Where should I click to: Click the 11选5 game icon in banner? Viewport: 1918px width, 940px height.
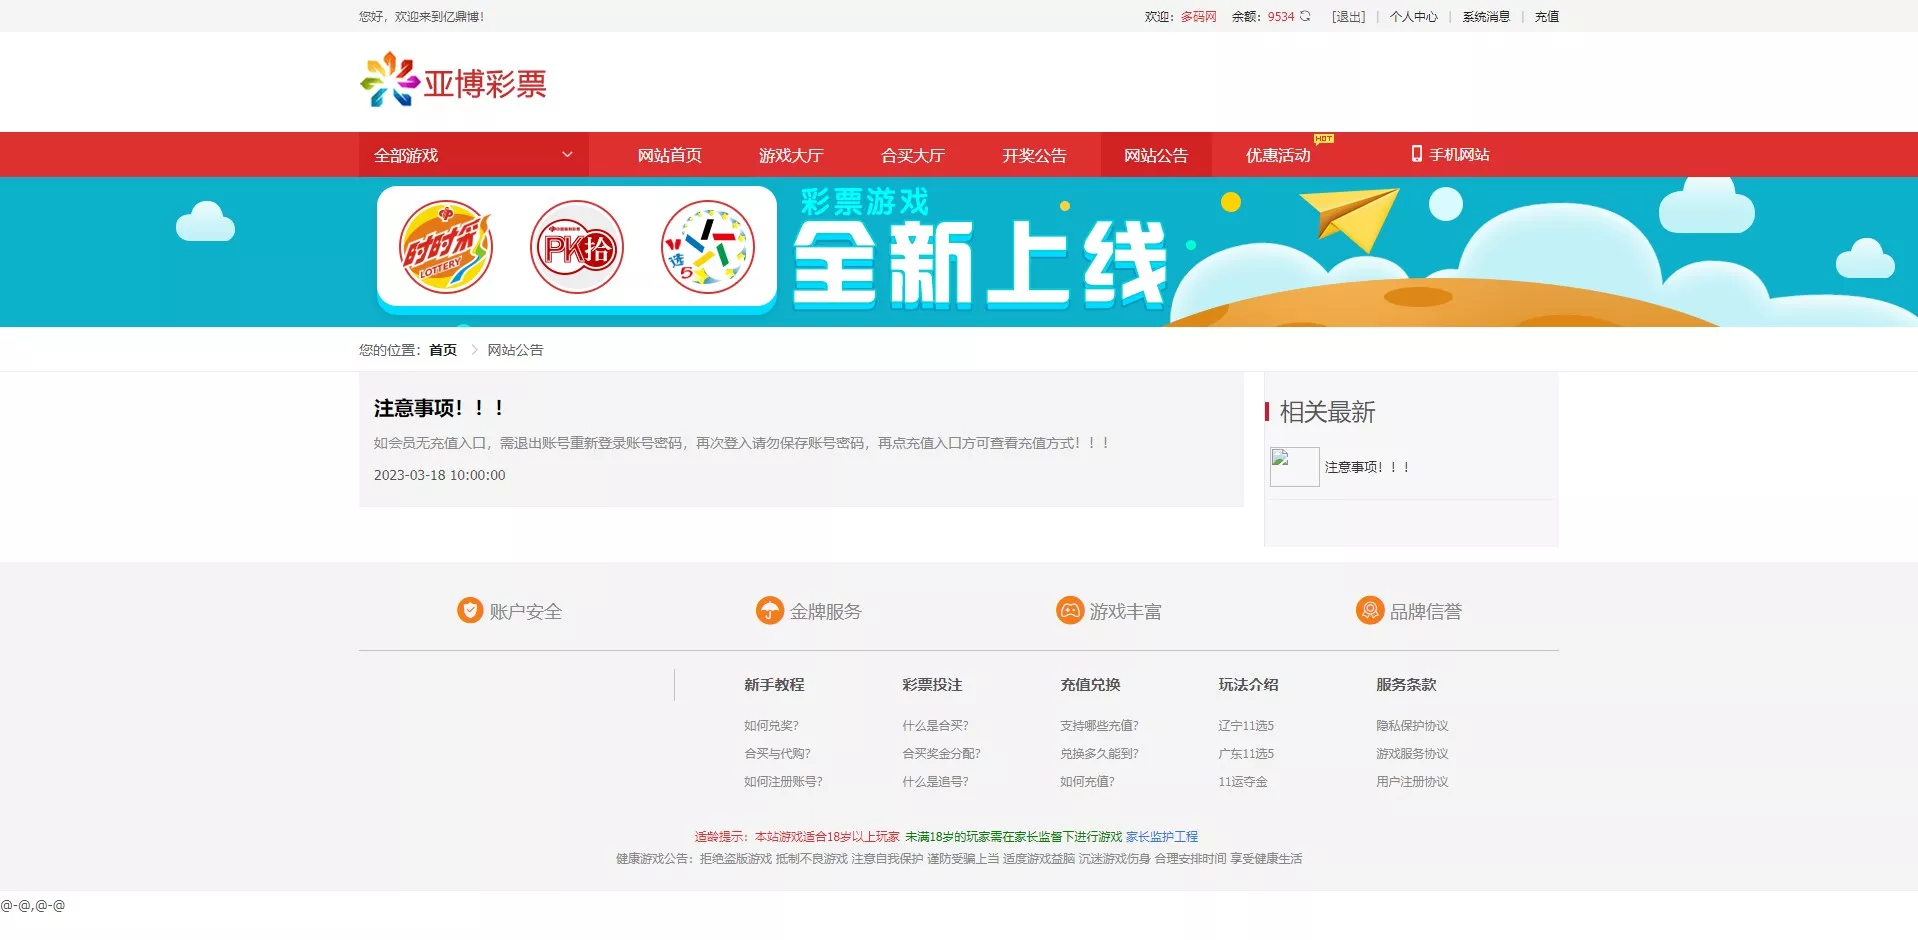click(706, 247)
